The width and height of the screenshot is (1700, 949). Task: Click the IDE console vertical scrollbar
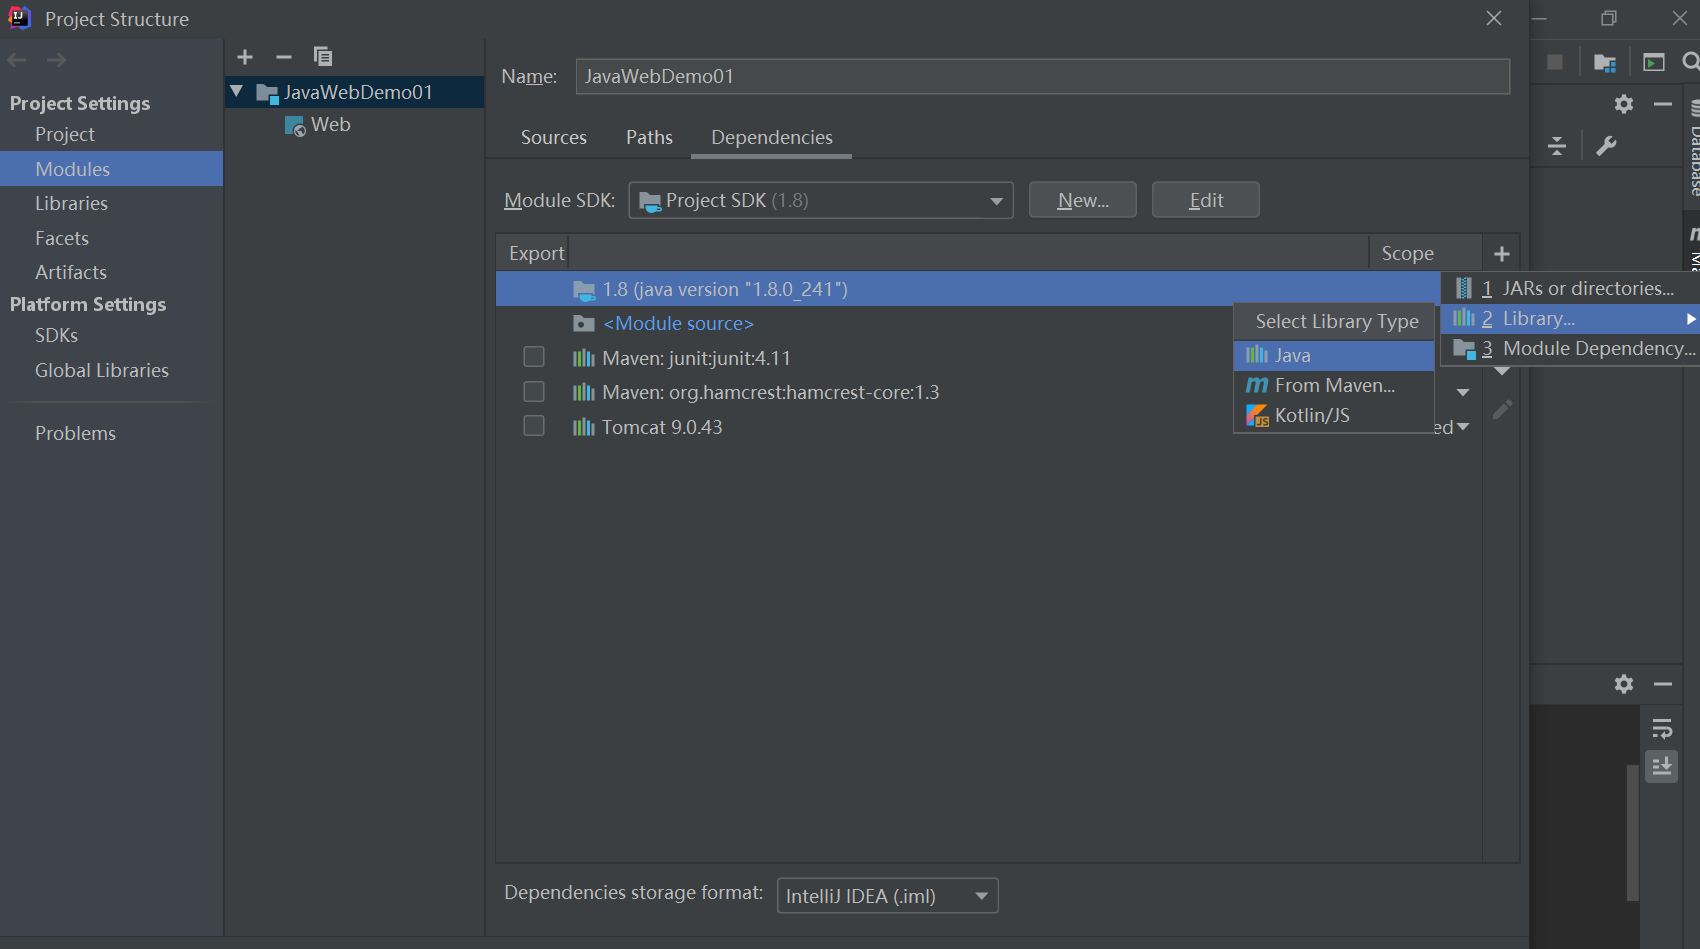[x=1632, y=832]
